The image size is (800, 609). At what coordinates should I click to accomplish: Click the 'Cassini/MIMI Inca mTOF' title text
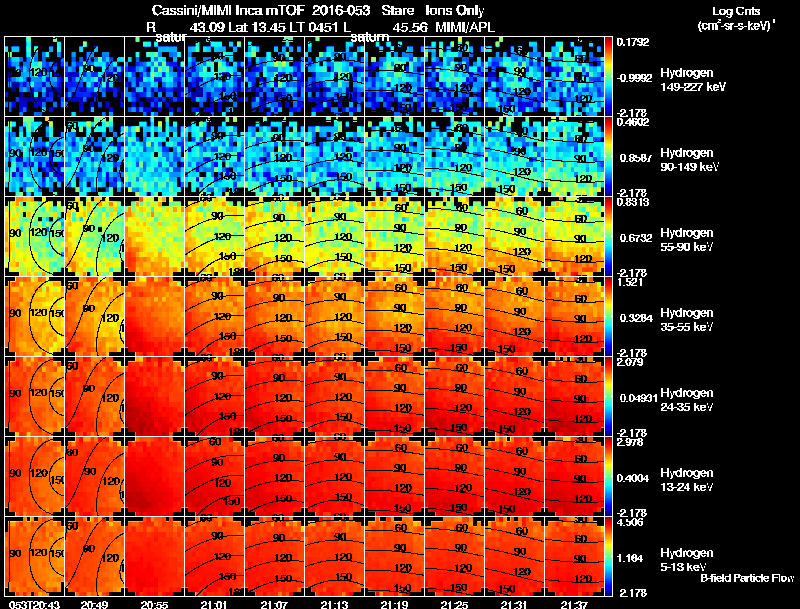coord(228,10)
